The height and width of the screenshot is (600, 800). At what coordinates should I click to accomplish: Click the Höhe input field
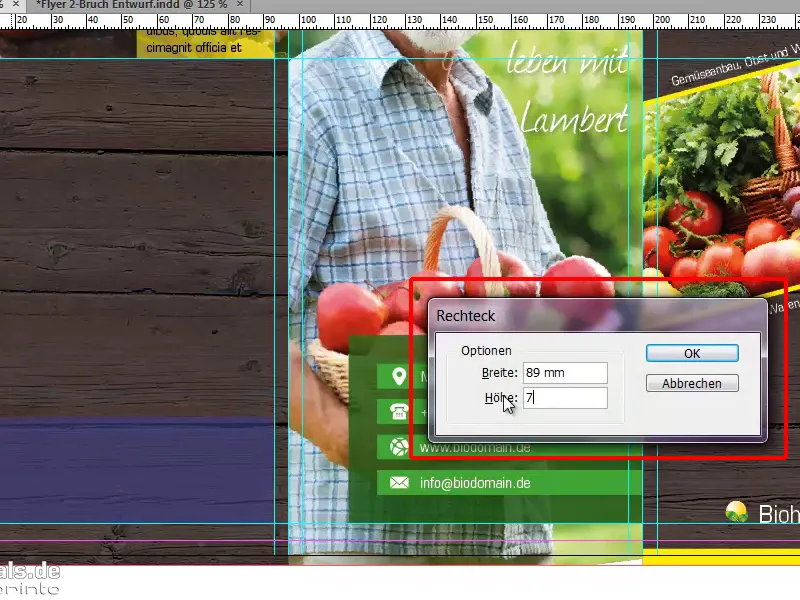[565, 398]
